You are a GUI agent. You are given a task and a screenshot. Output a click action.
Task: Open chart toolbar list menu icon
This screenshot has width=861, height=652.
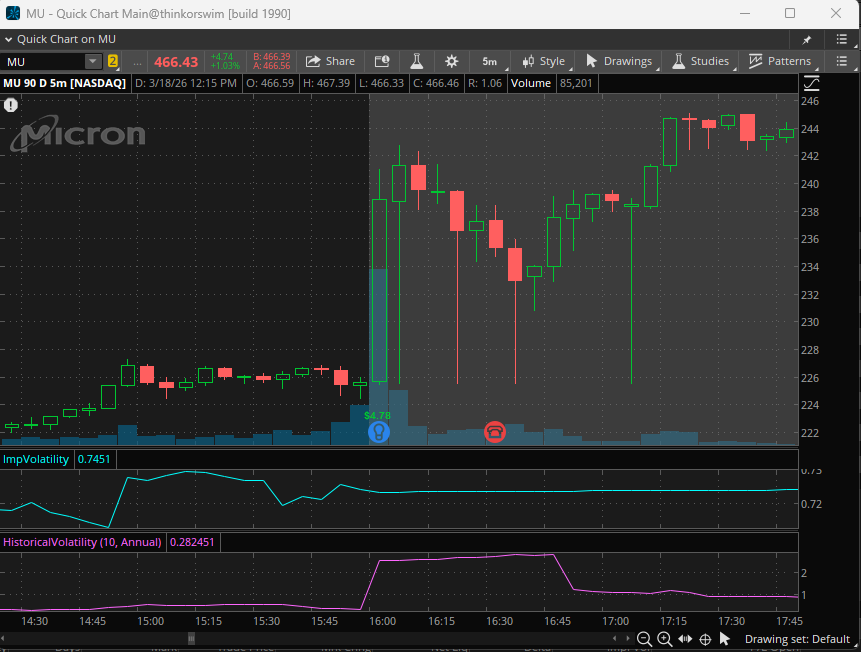click(x=841, y=61)
